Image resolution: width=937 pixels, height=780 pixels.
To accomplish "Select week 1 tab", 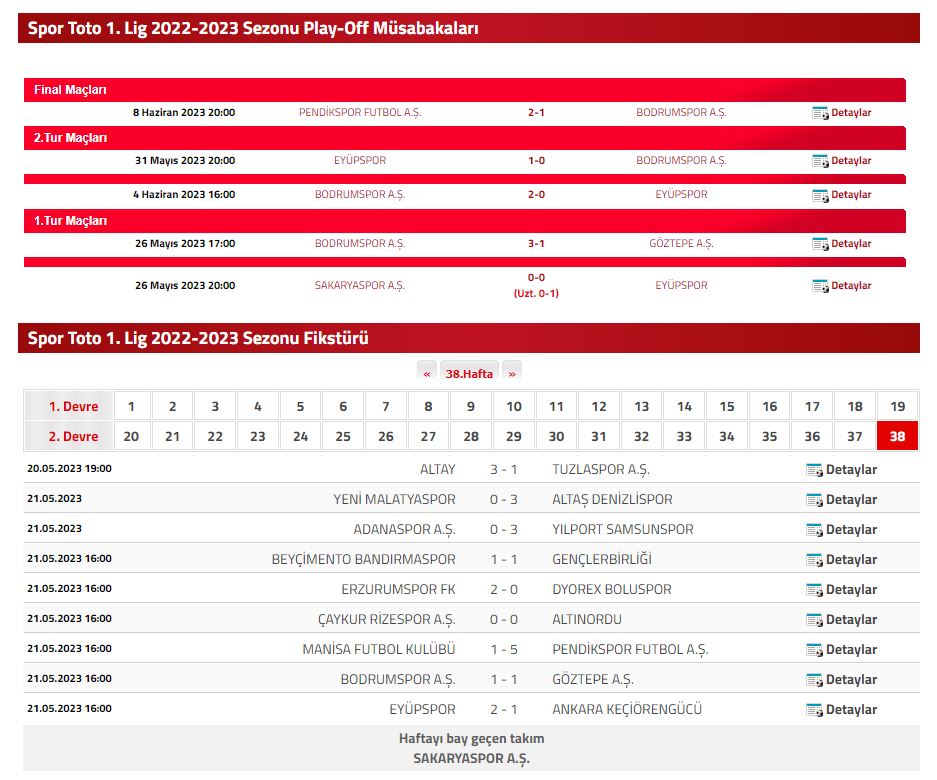I will [131, 406].
